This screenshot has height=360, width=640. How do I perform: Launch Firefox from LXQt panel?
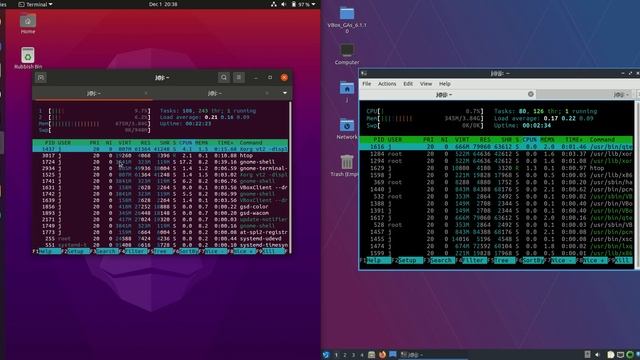382,355
